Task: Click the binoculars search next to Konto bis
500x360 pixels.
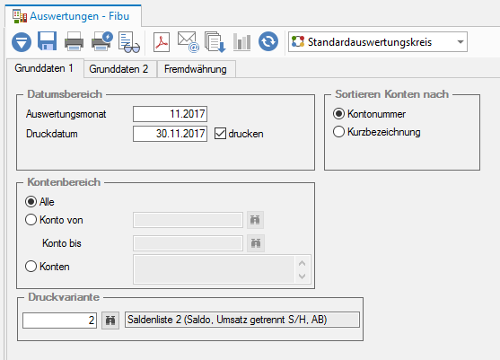Action: pos(256,243)
